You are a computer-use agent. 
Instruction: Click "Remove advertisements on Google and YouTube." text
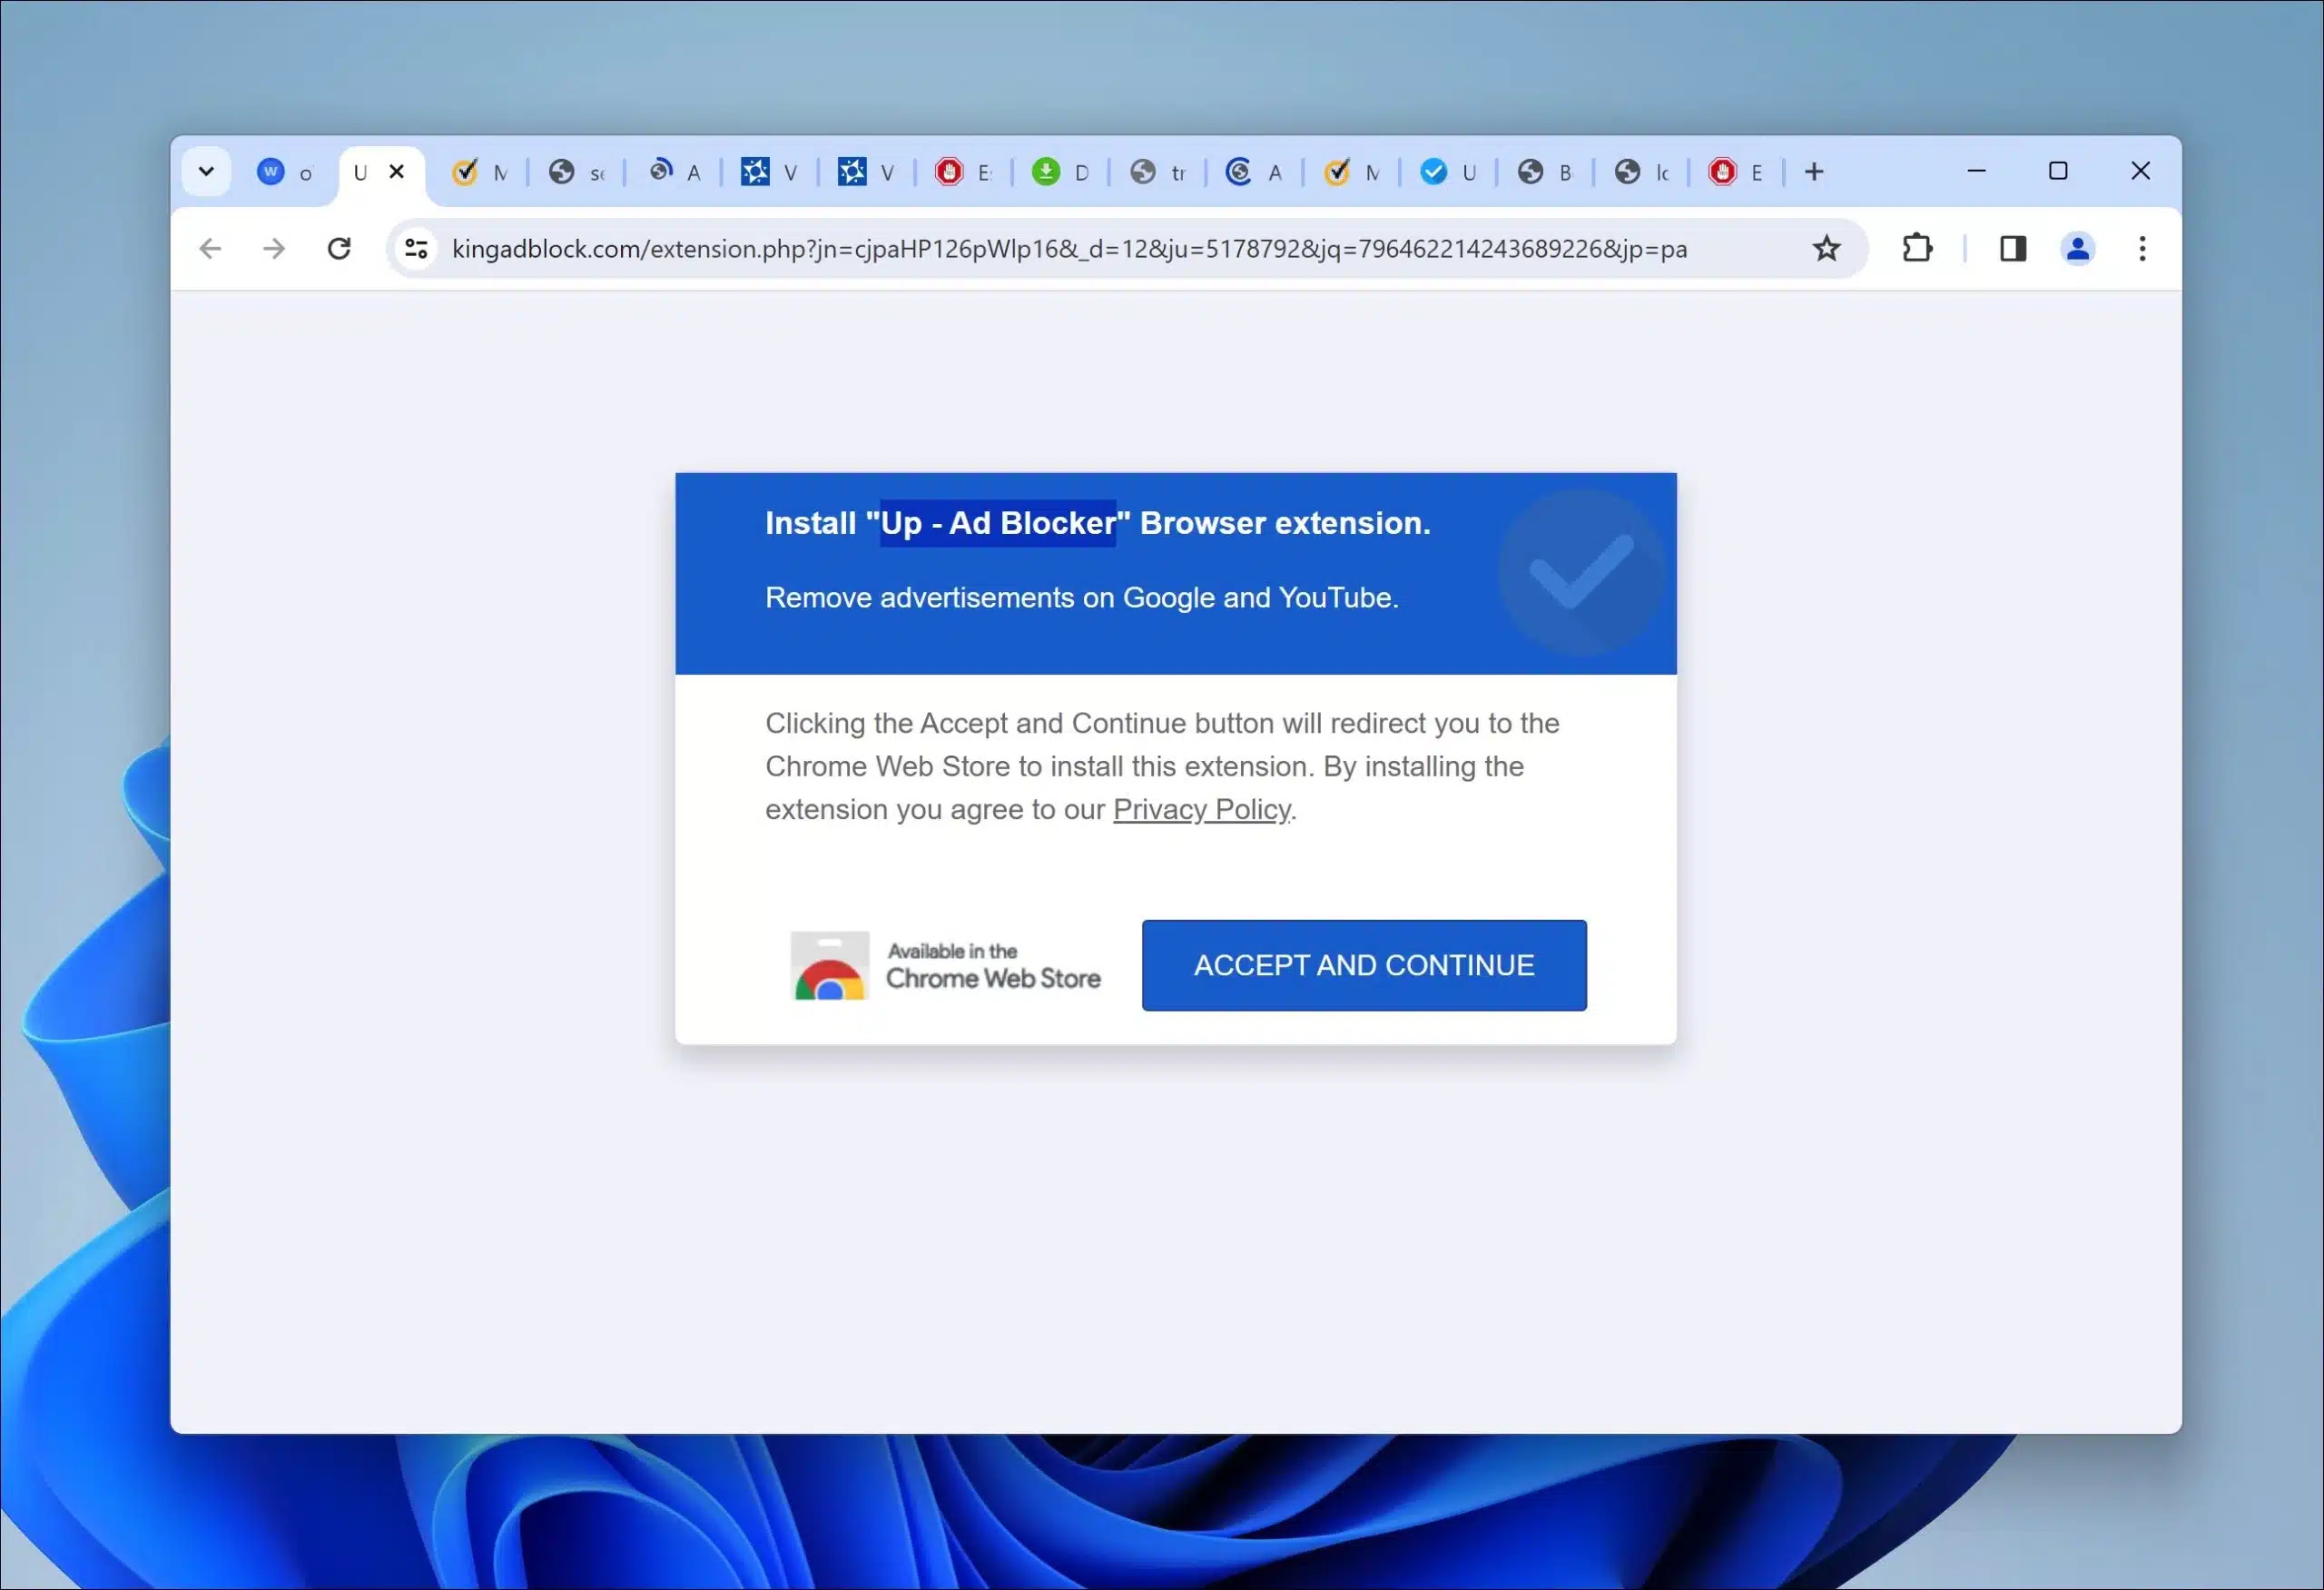coord(1082,597)
